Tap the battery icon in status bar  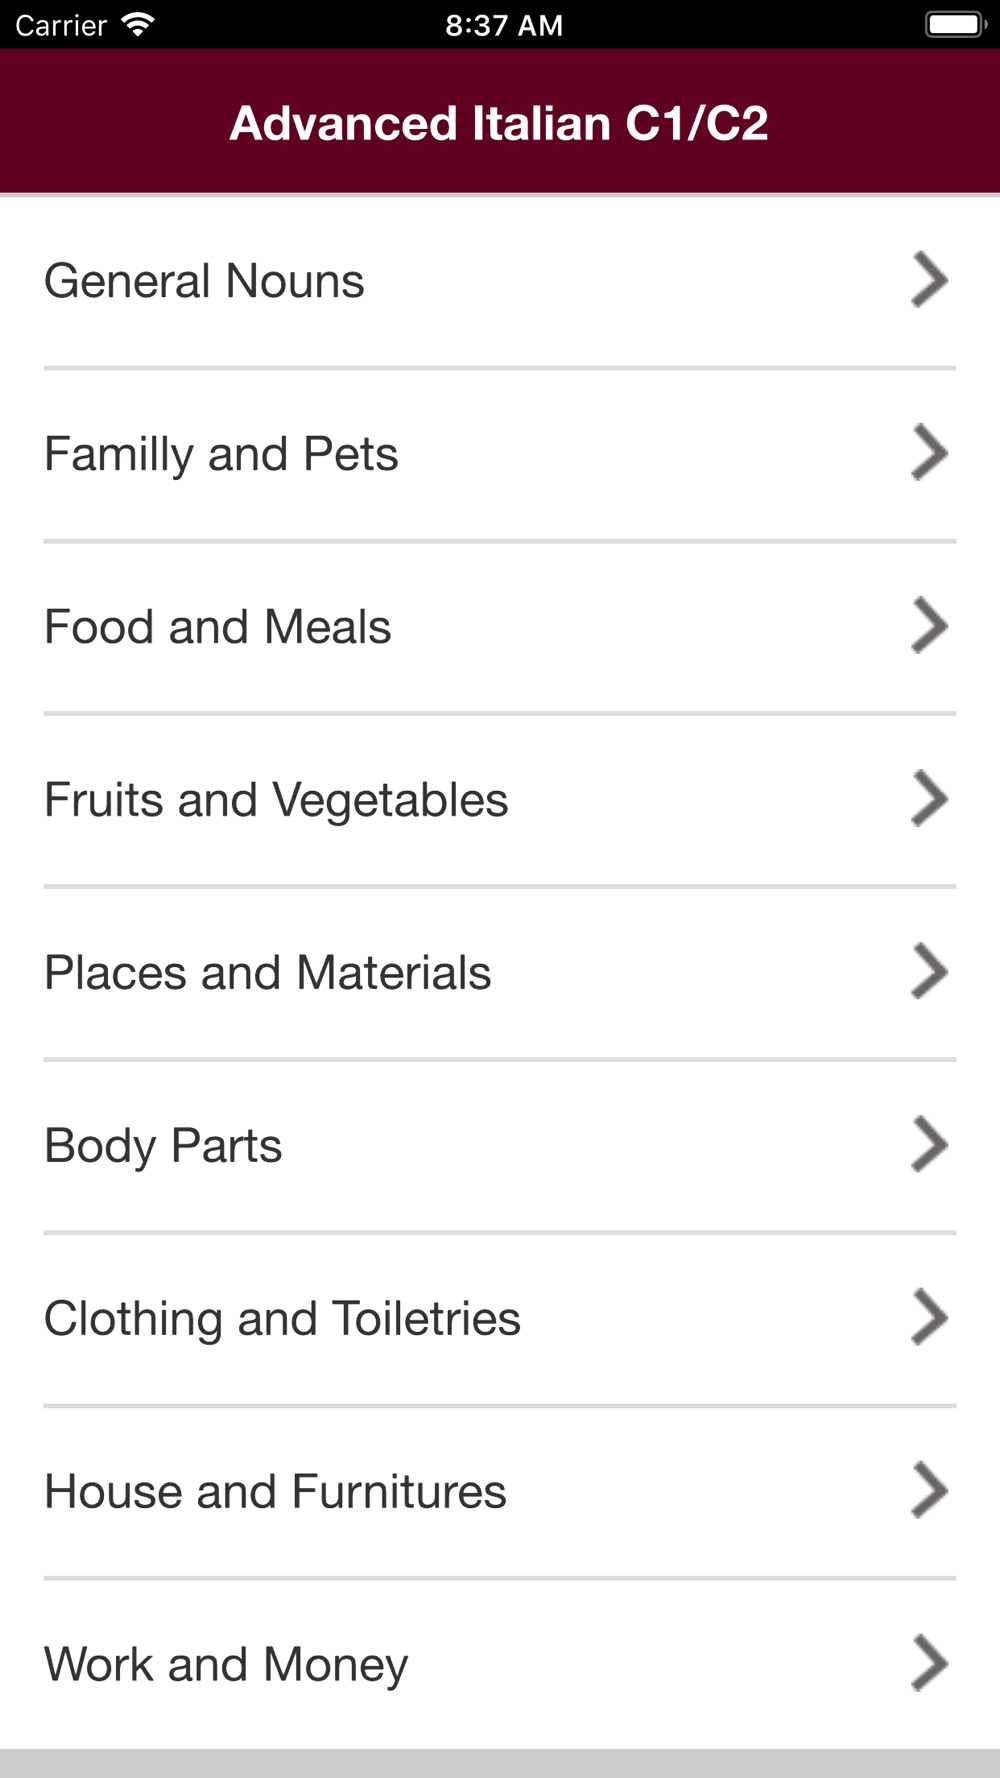956,24
